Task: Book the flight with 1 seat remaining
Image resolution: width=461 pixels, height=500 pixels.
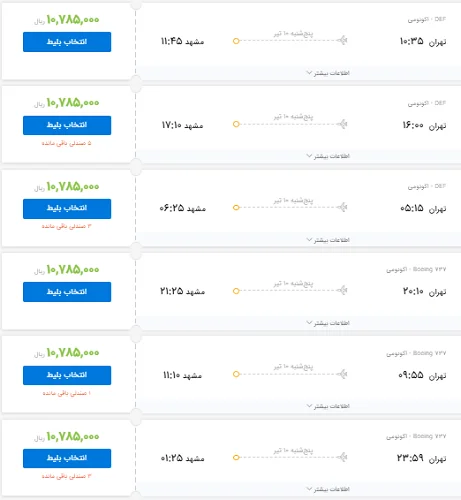Action: (x=67, y=375)
